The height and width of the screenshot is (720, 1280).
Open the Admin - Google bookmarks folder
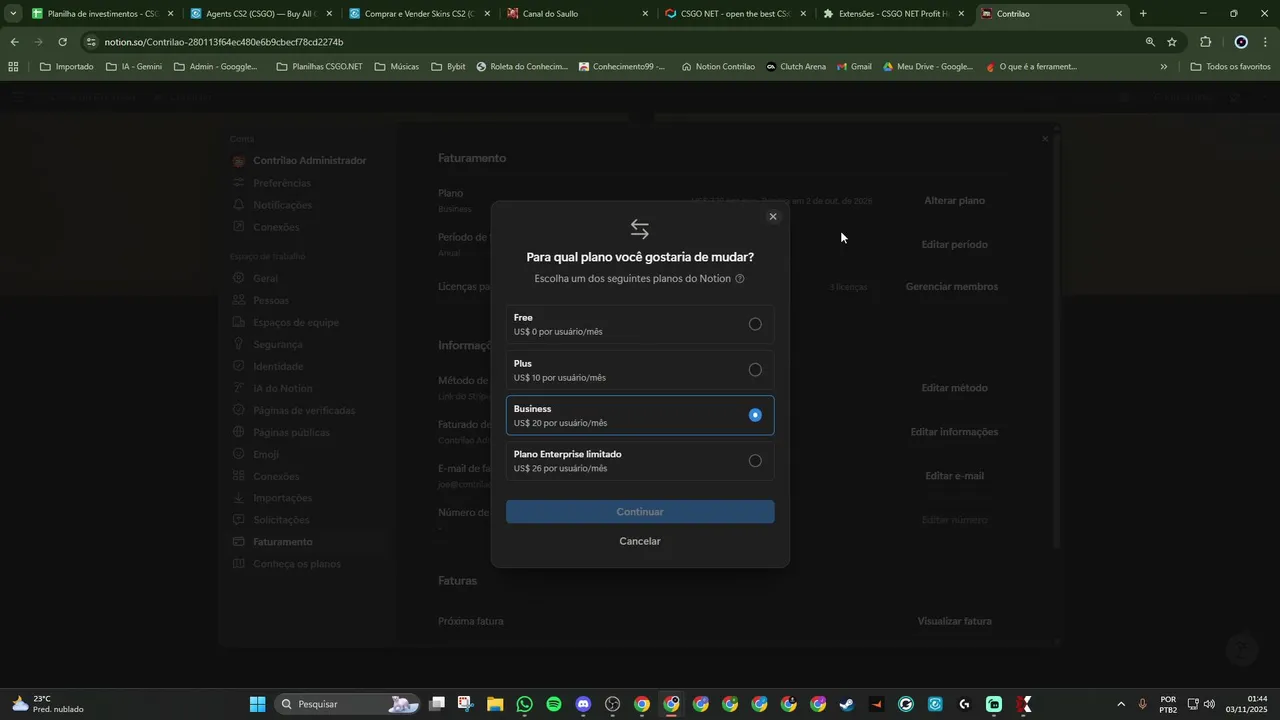pos(216,67)
